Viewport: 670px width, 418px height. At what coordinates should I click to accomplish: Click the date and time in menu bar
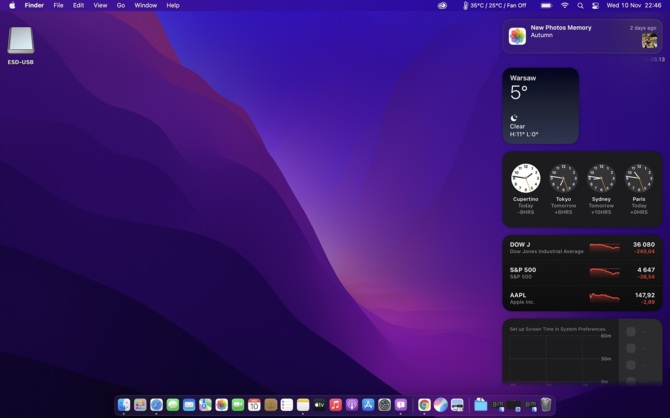[x=634, y=5]
